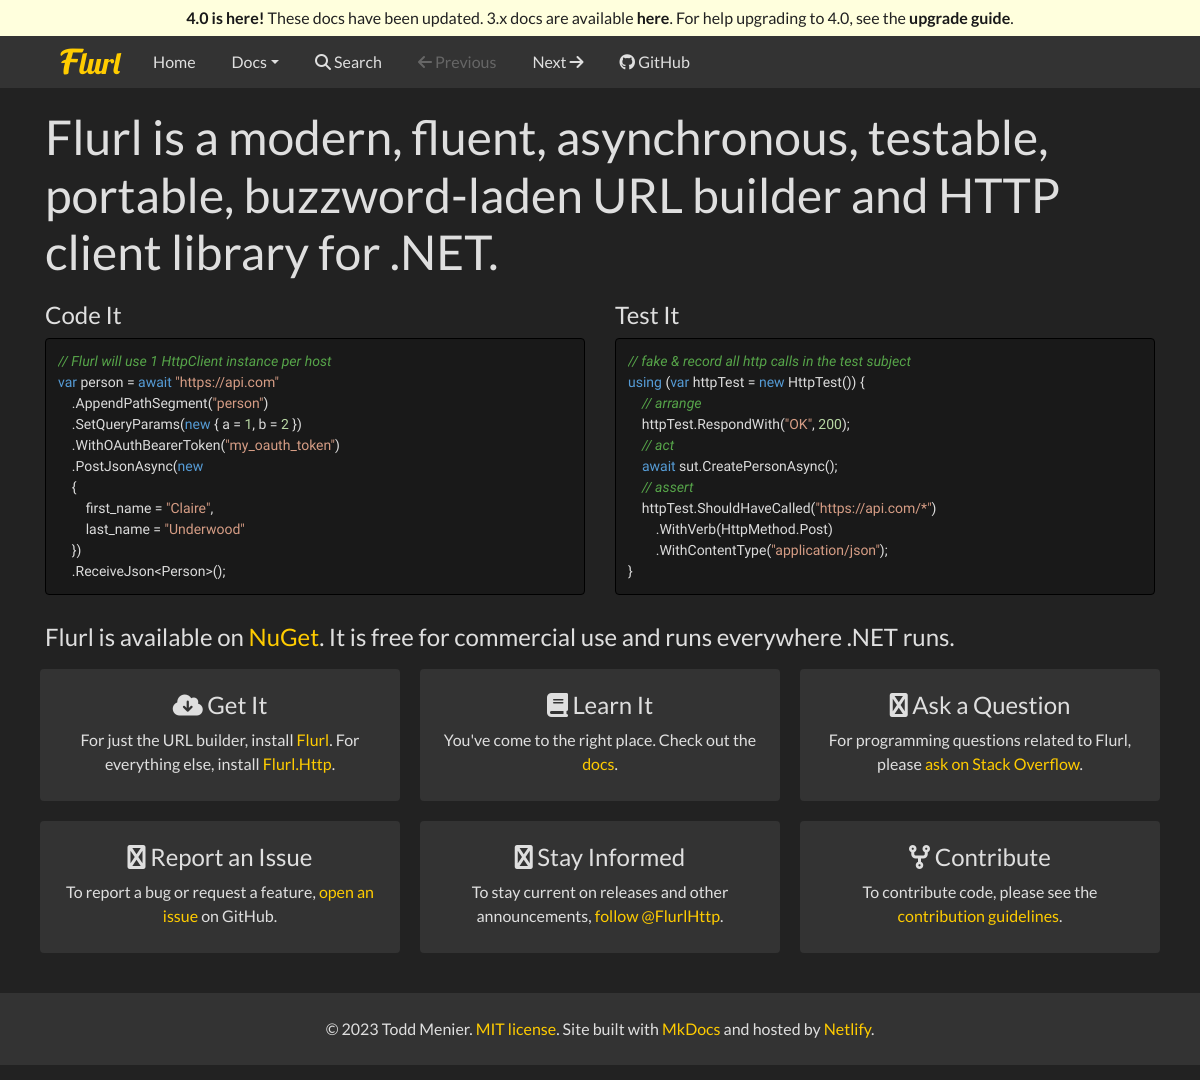Click the icon beside Report an Issue
Image resolution: width=1200 pixels, height=1080 pixels.
pos(137,857)
